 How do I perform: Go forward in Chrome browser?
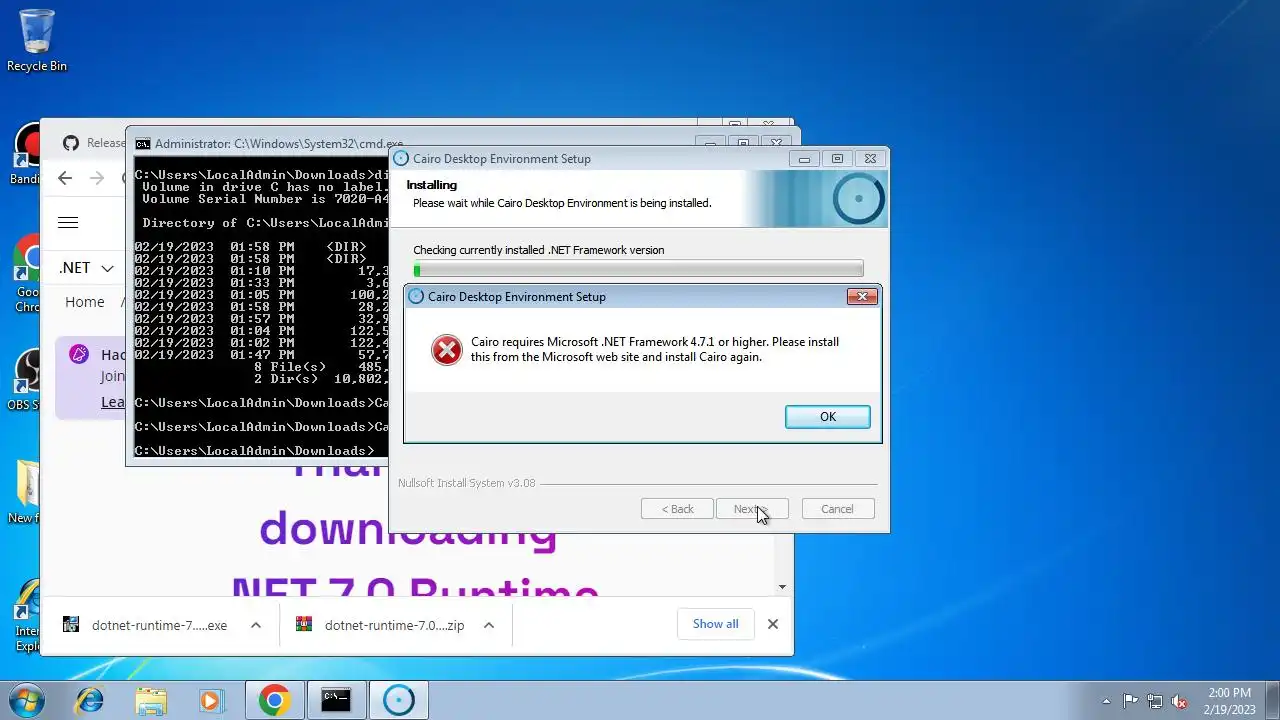97,178
